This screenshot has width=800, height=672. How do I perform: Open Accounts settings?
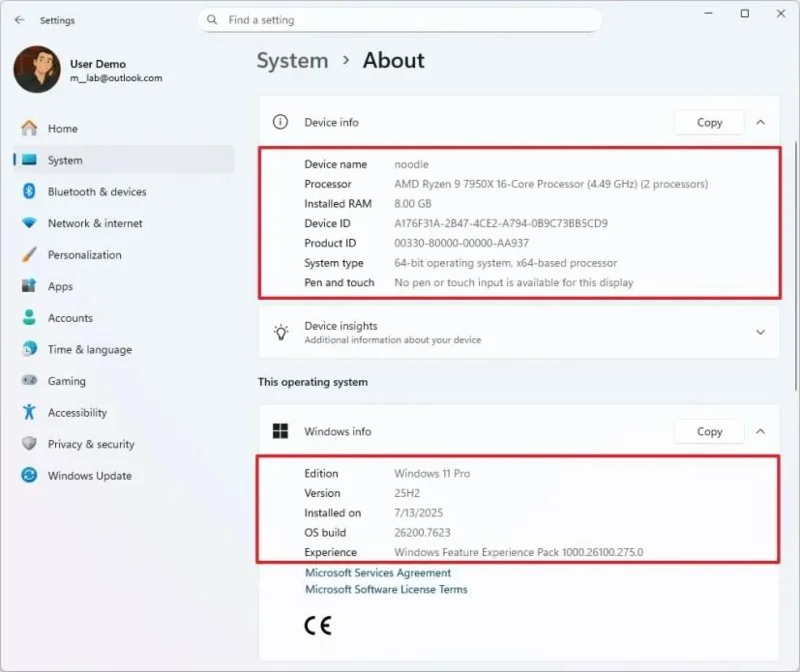click(x=123, y=317)
